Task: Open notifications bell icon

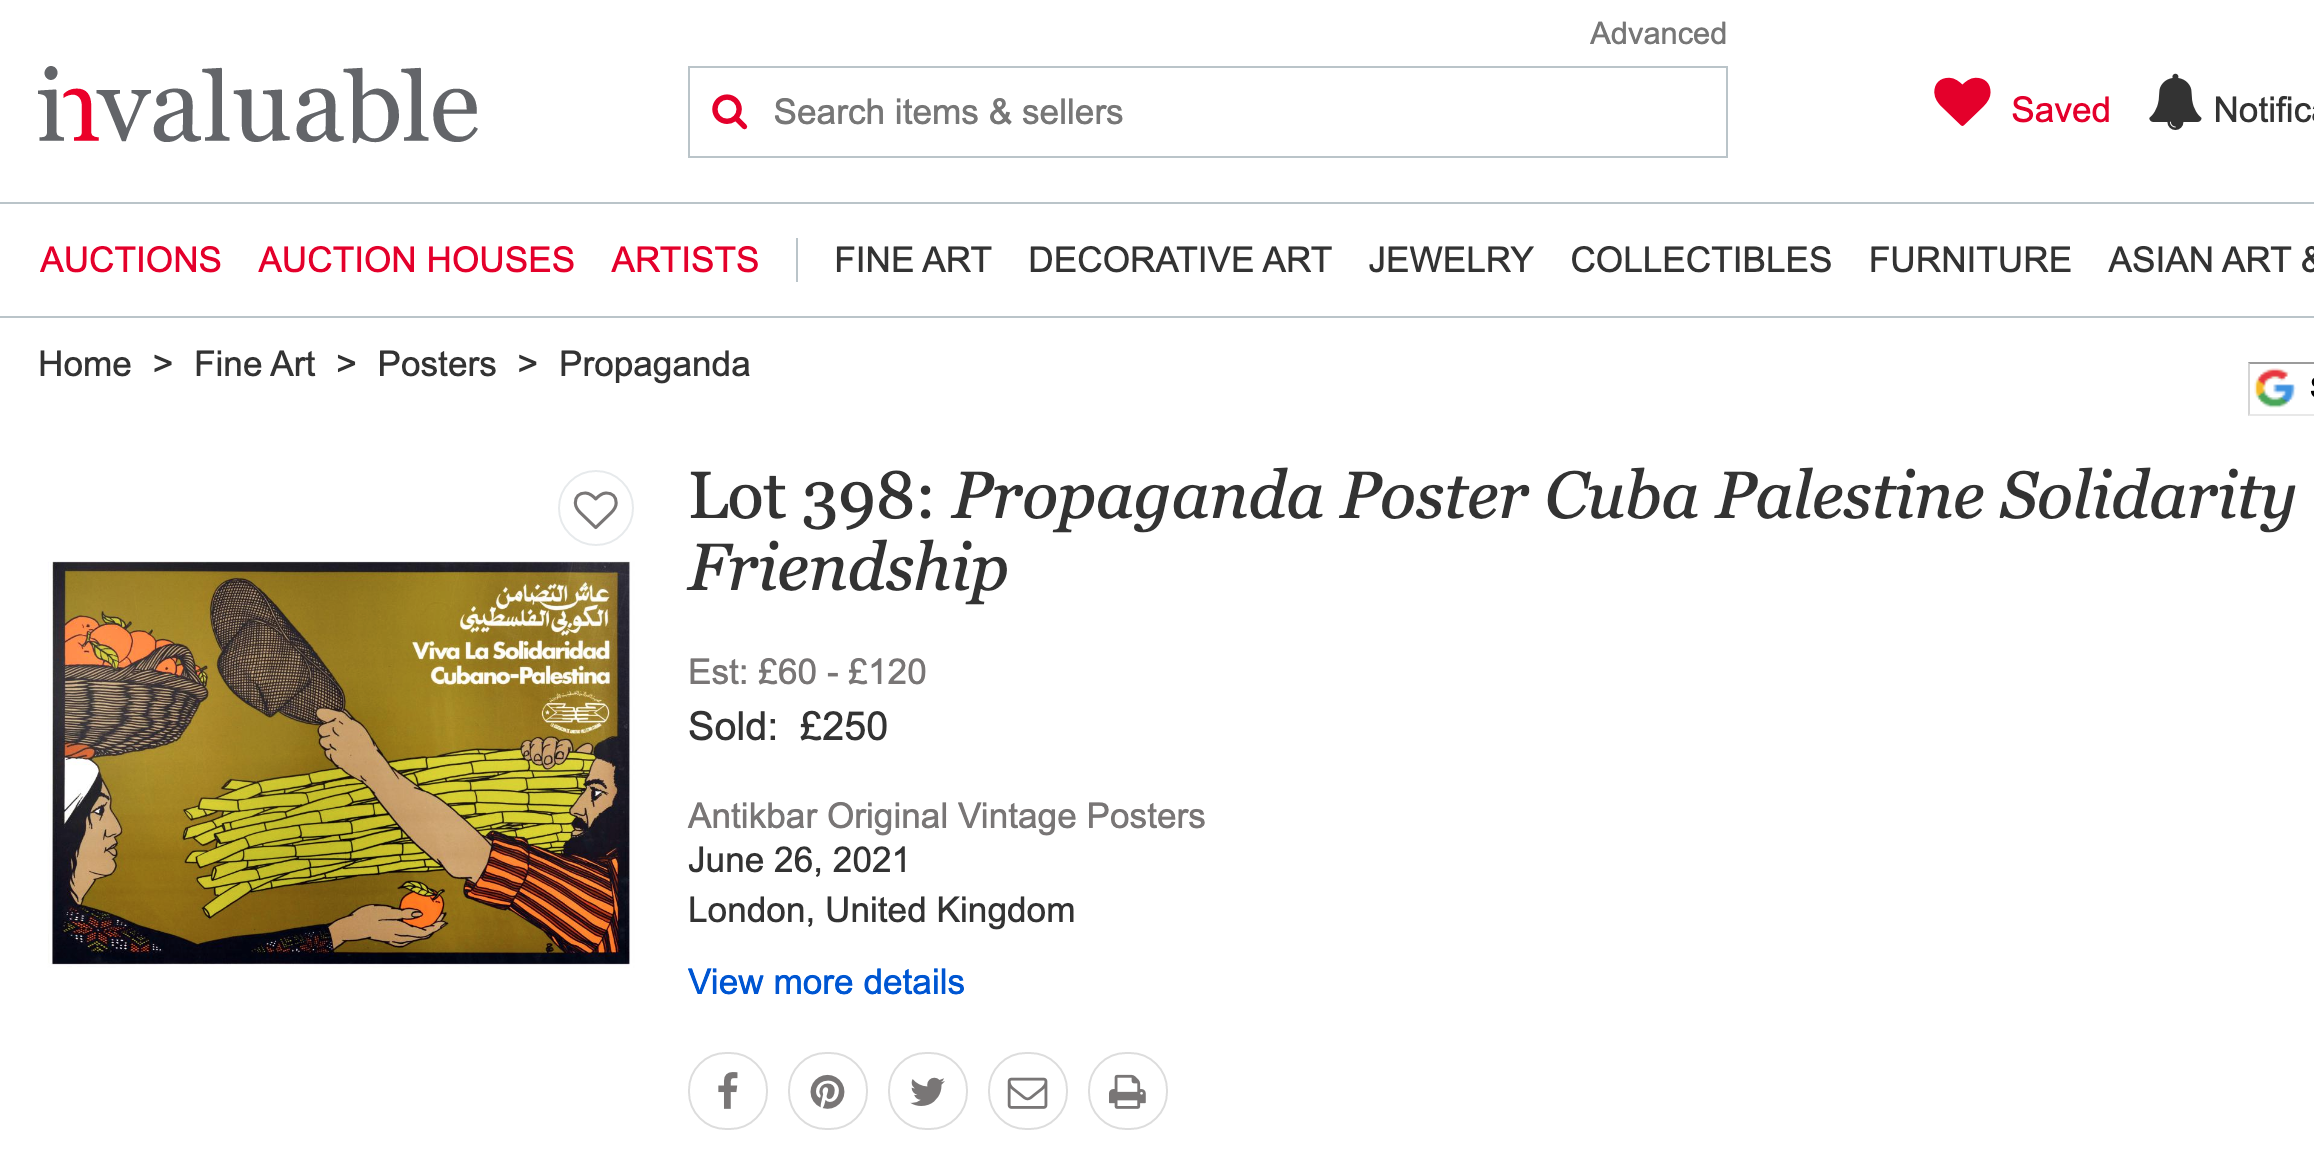Action: tap(2175, 103)
